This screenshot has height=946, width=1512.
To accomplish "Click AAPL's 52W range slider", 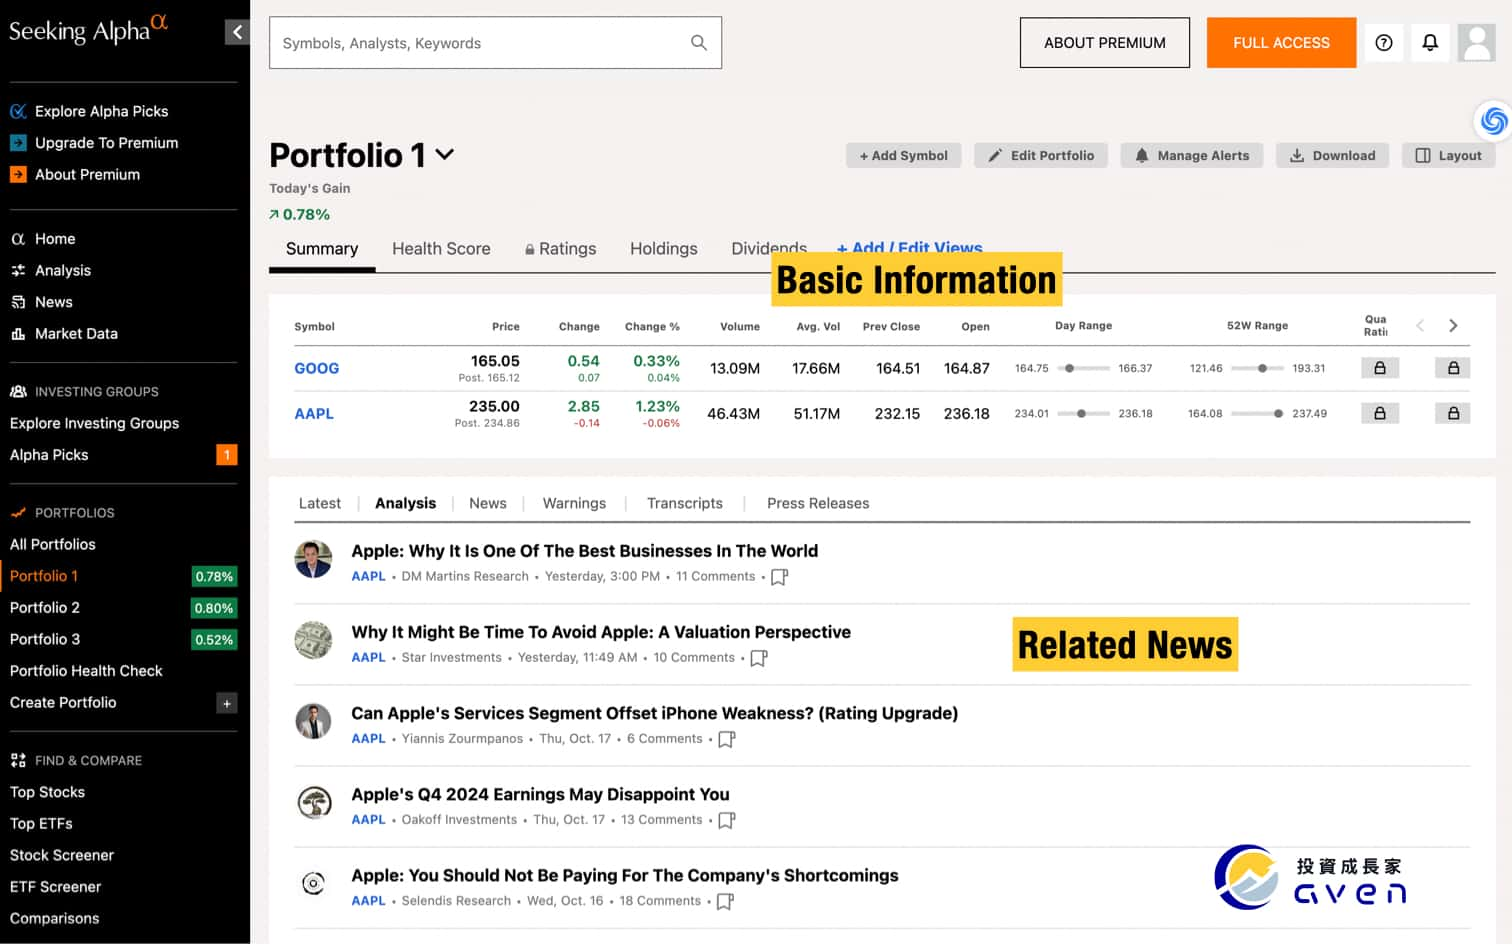I will (x=1257, y=413).
